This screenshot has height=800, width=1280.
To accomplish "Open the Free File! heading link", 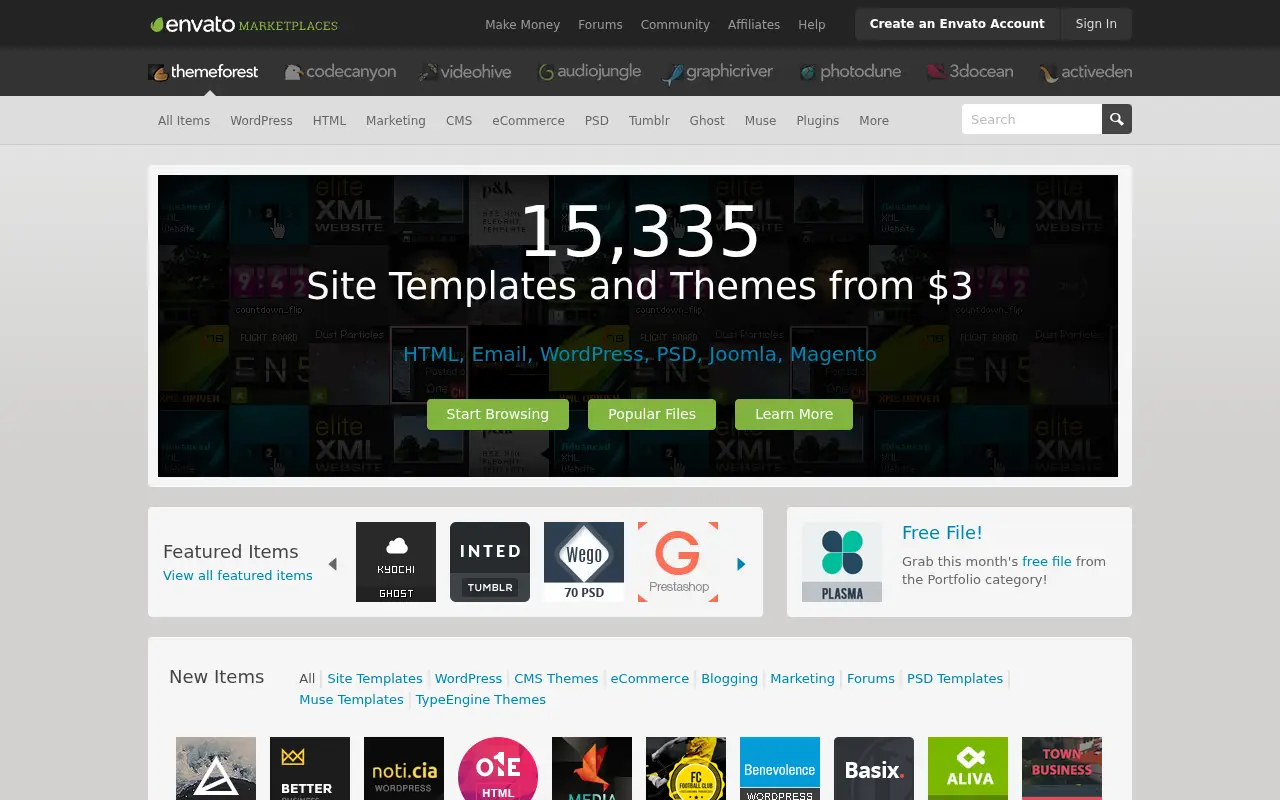I will (942, 533).
